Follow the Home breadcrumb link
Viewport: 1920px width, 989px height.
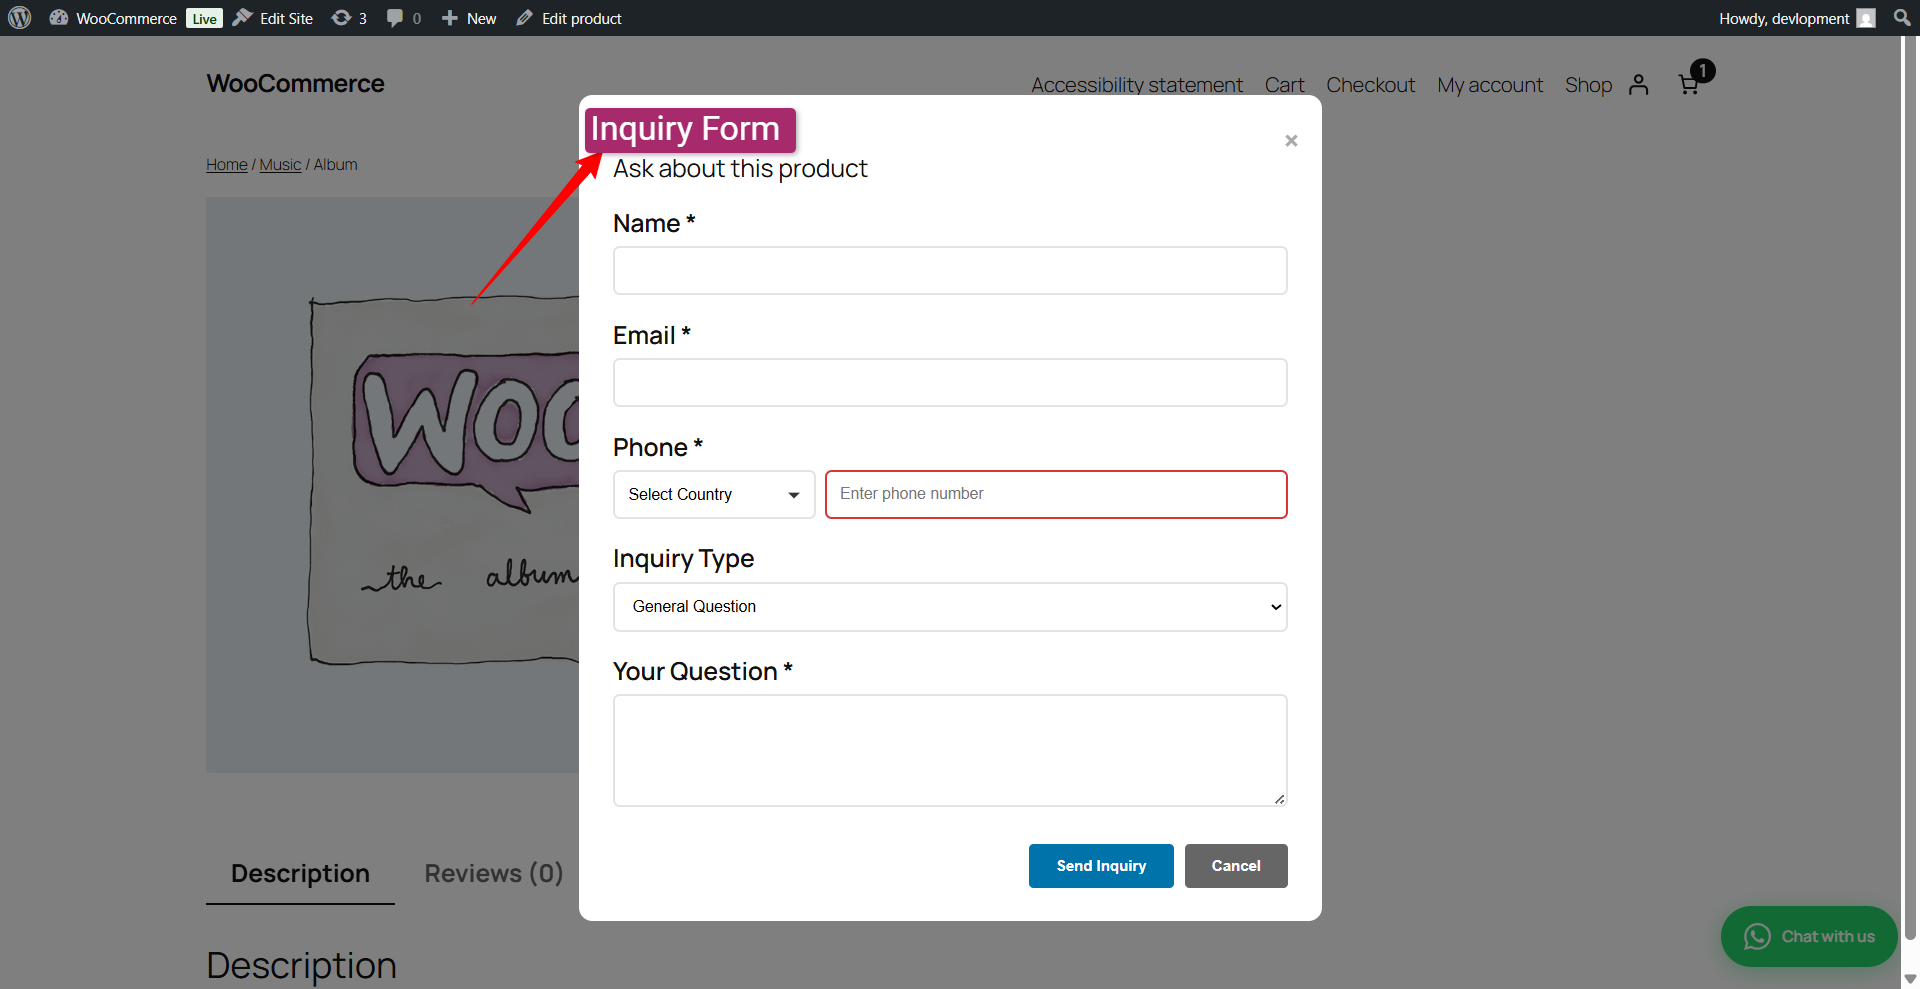click(227, 165)
